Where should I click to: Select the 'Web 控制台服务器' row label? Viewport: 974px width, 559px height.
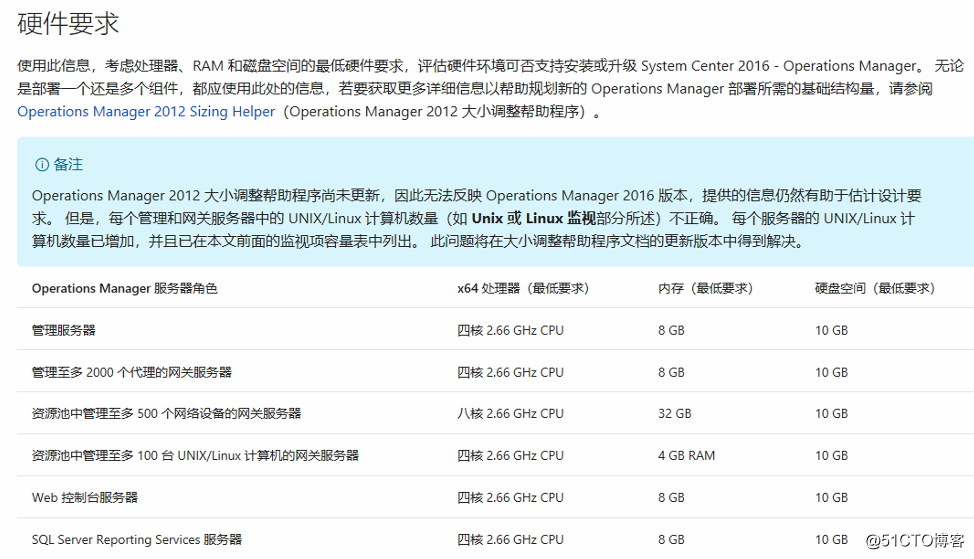(x=84, y=498)
